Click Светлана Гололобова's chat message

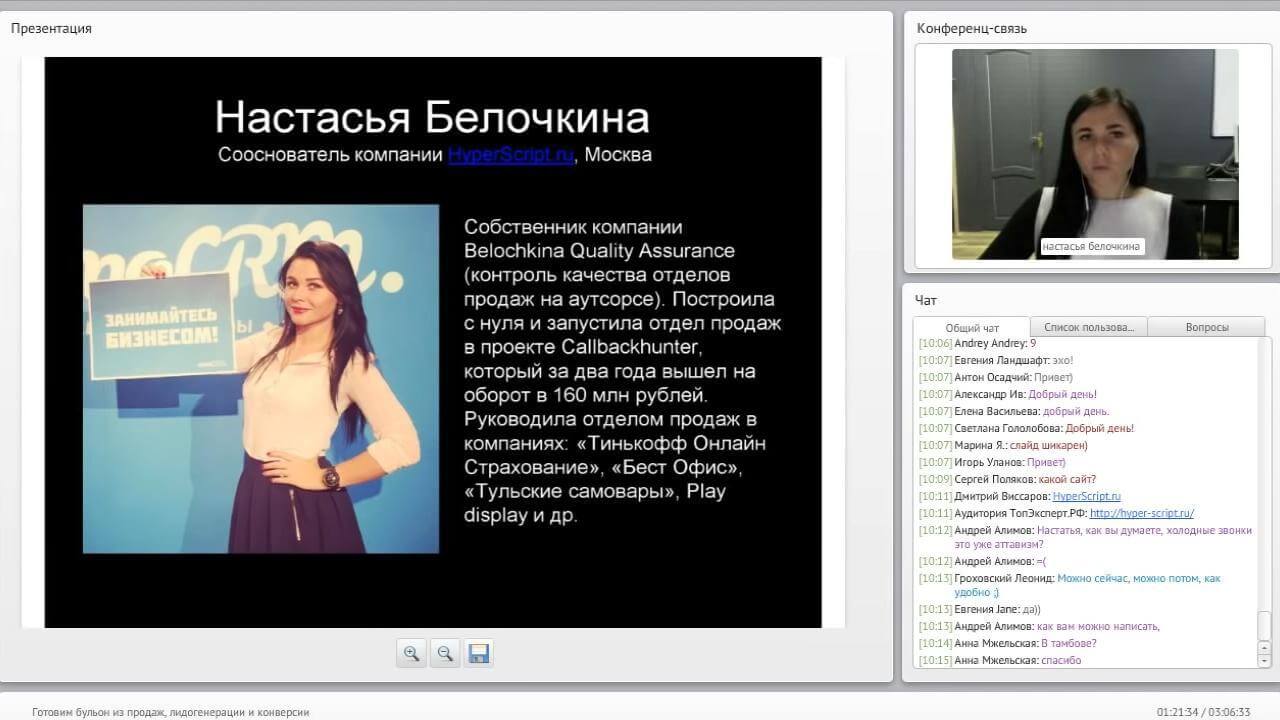1026,428
